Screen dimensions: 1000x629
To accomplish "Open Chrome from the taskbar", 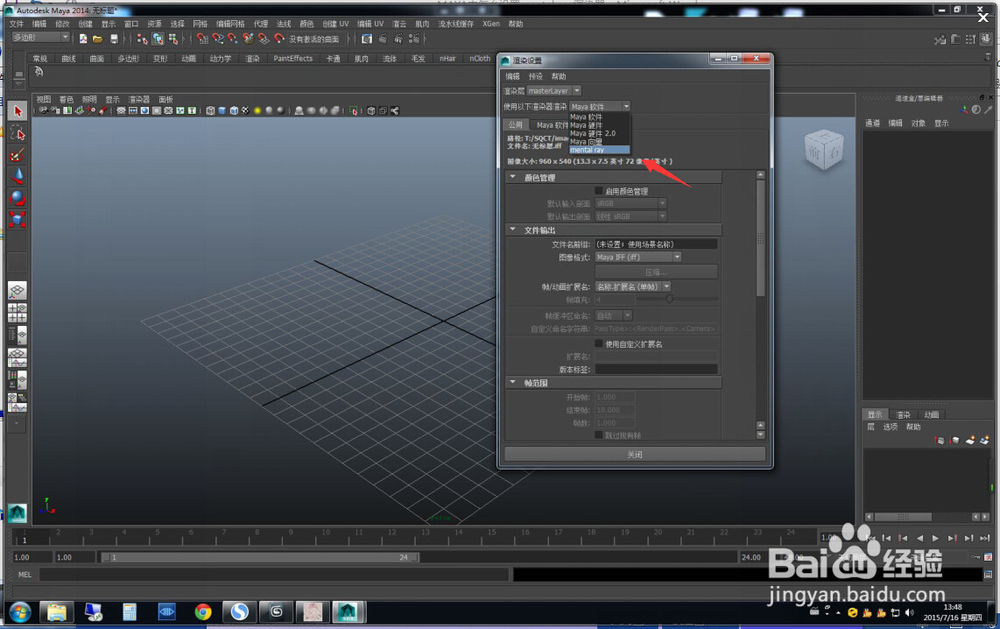I will tap(203, 612).
